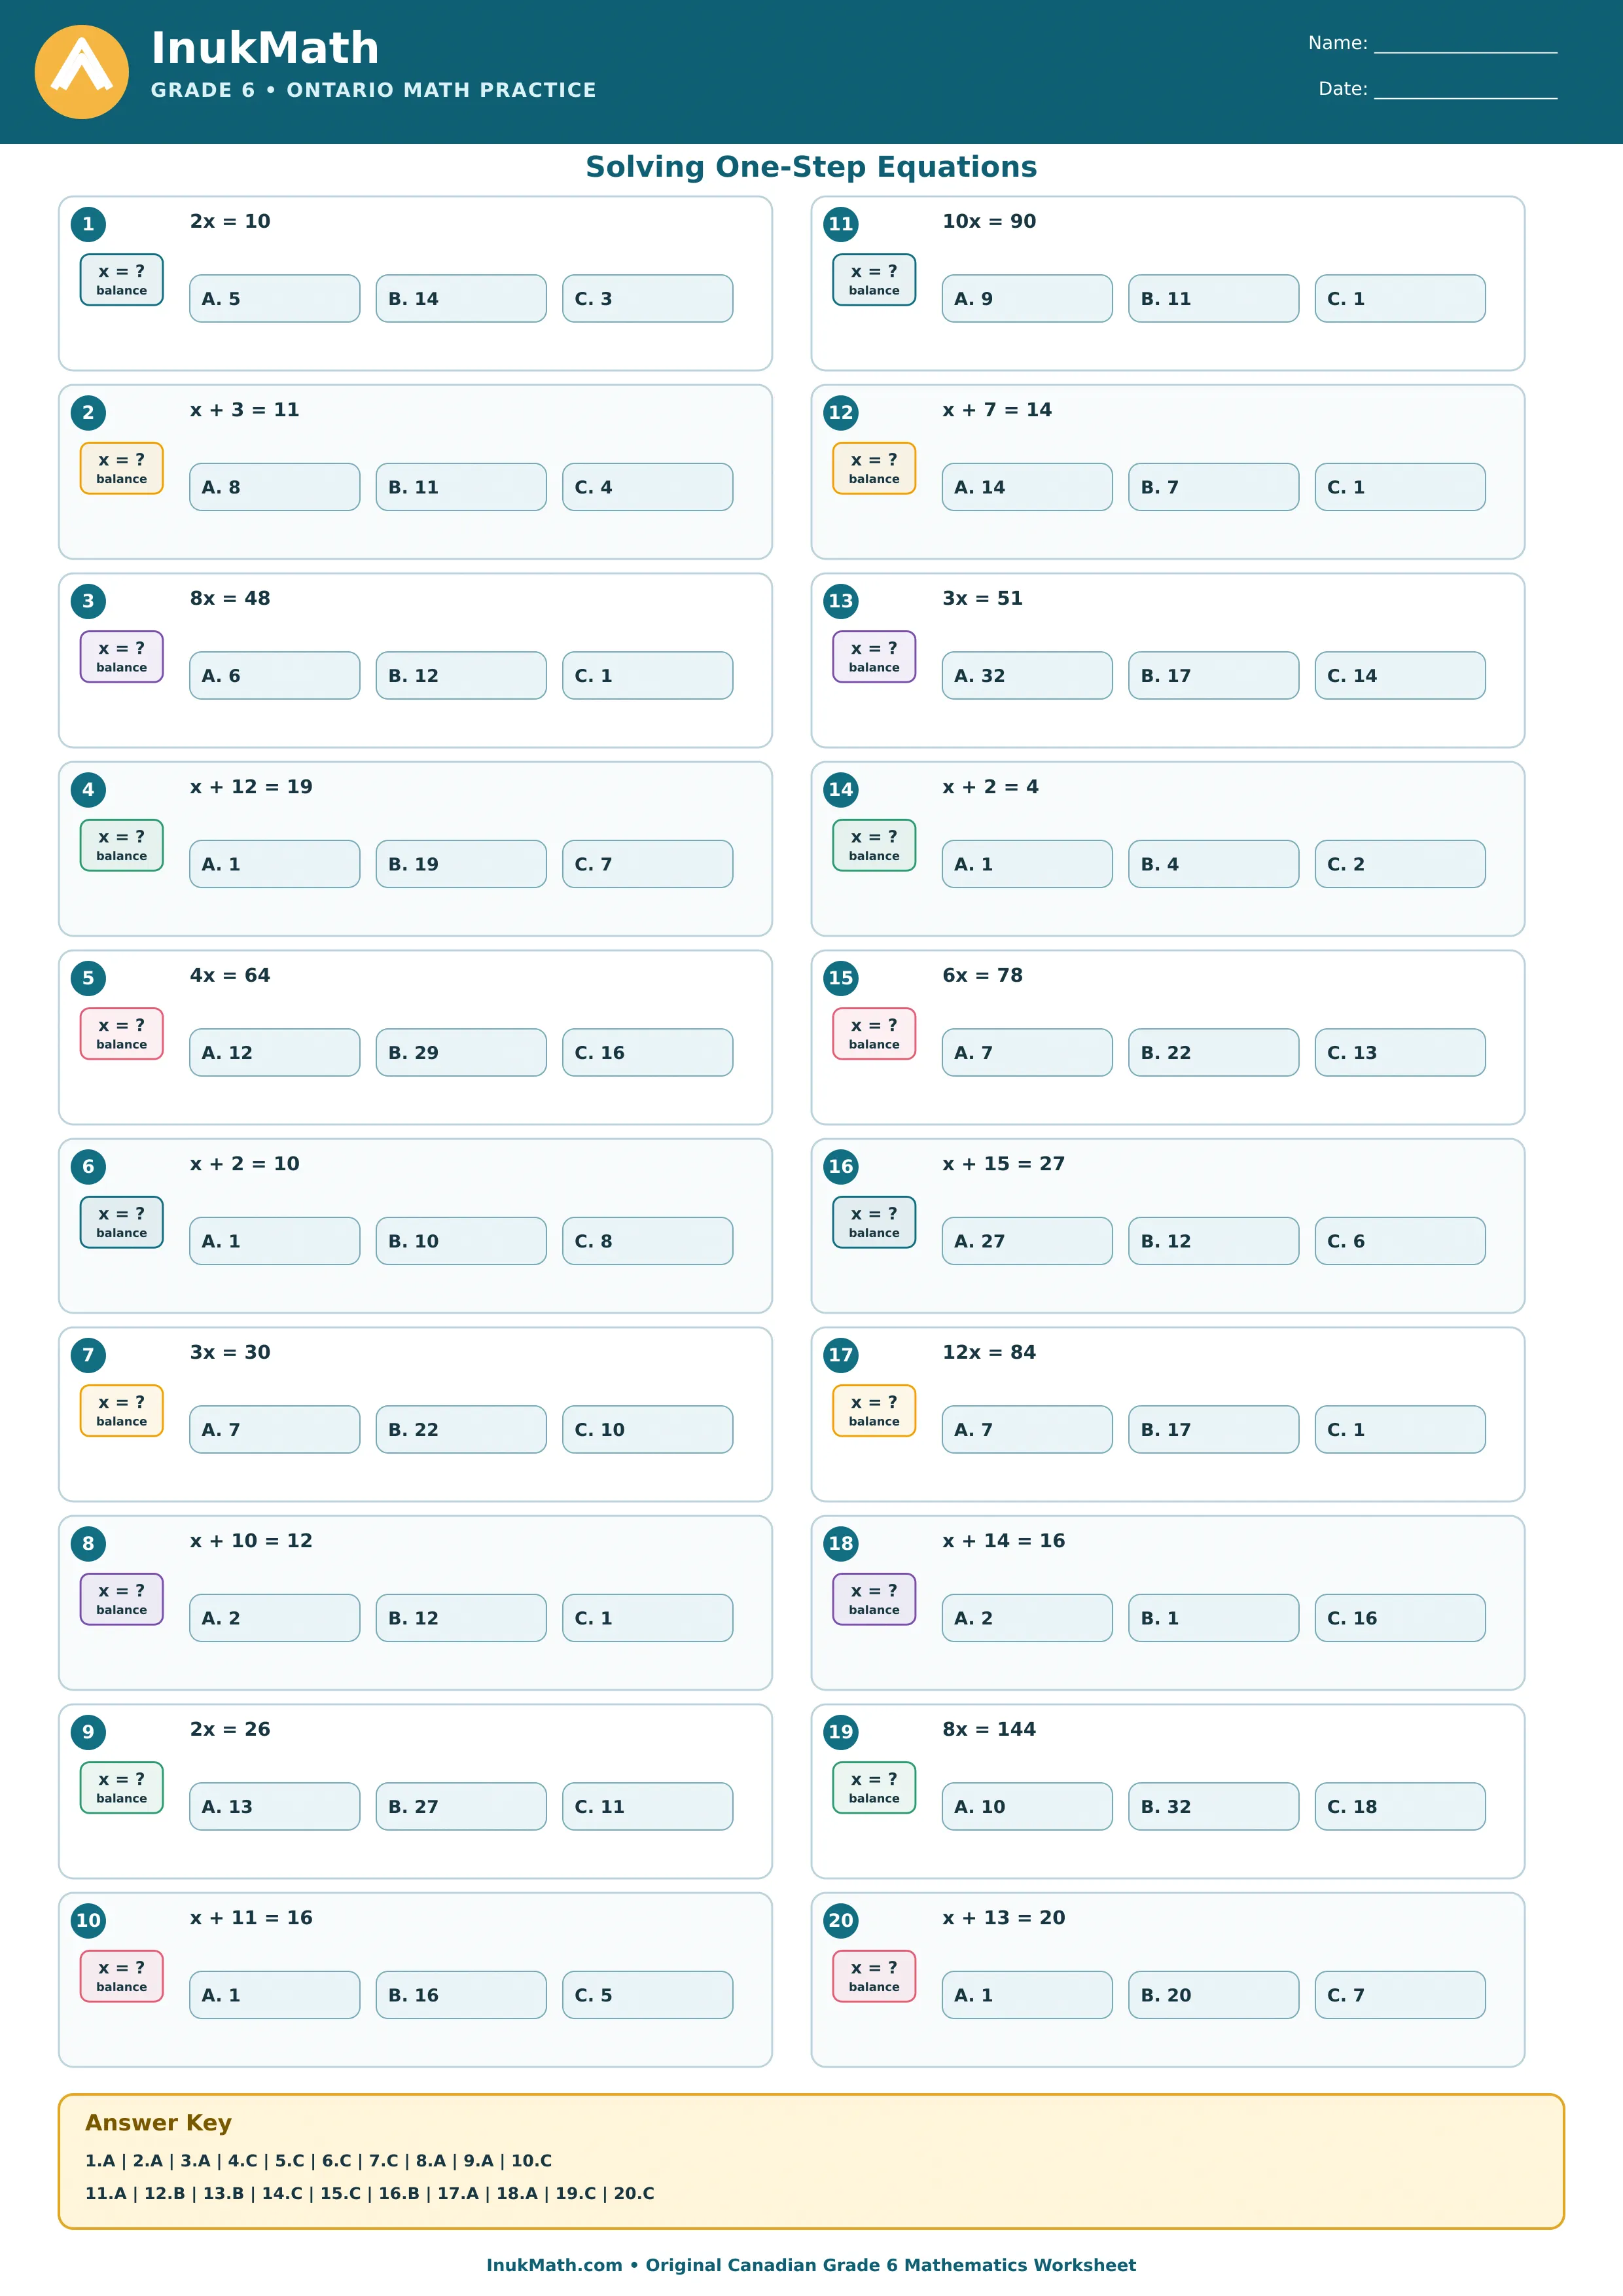1623x2296 pixels.
Task: Click the InukMath orange logo icon
Action: click(x=82, y=72)
